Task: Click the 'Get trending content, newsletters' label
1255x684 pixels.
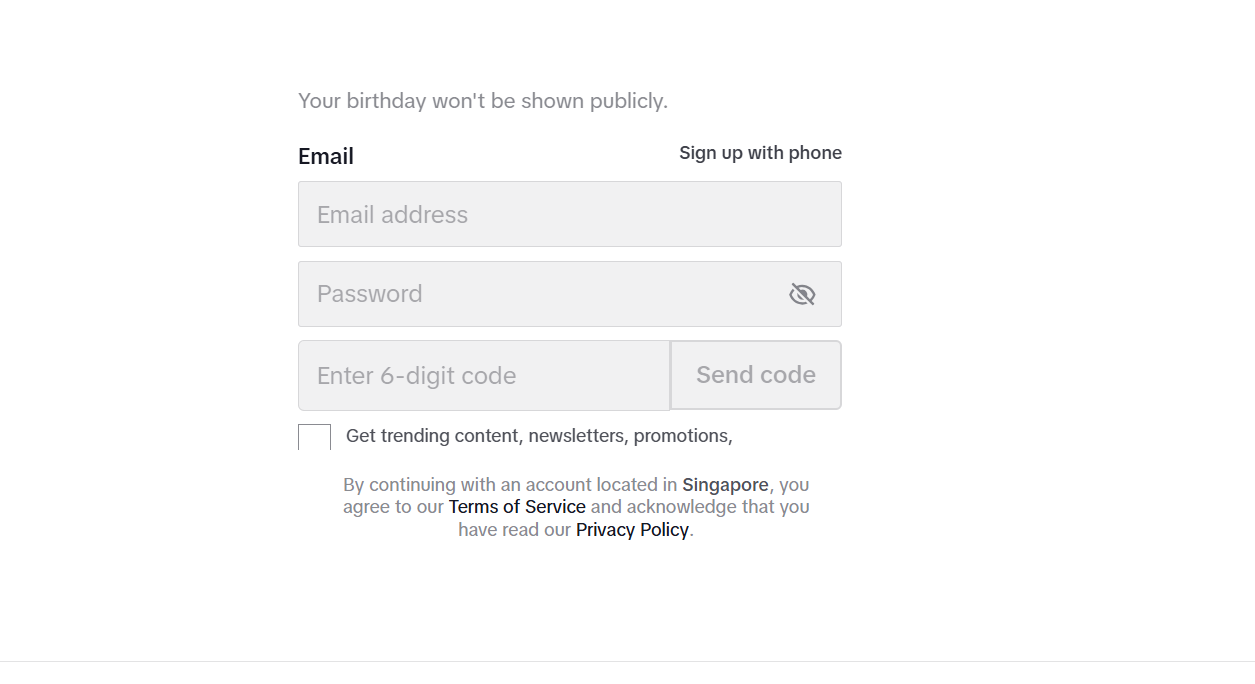Action: (x=539, y=436)
